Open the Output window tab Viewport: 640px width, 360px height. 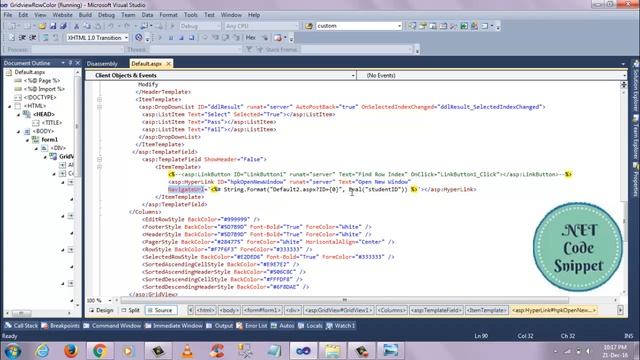pos(220,326)
